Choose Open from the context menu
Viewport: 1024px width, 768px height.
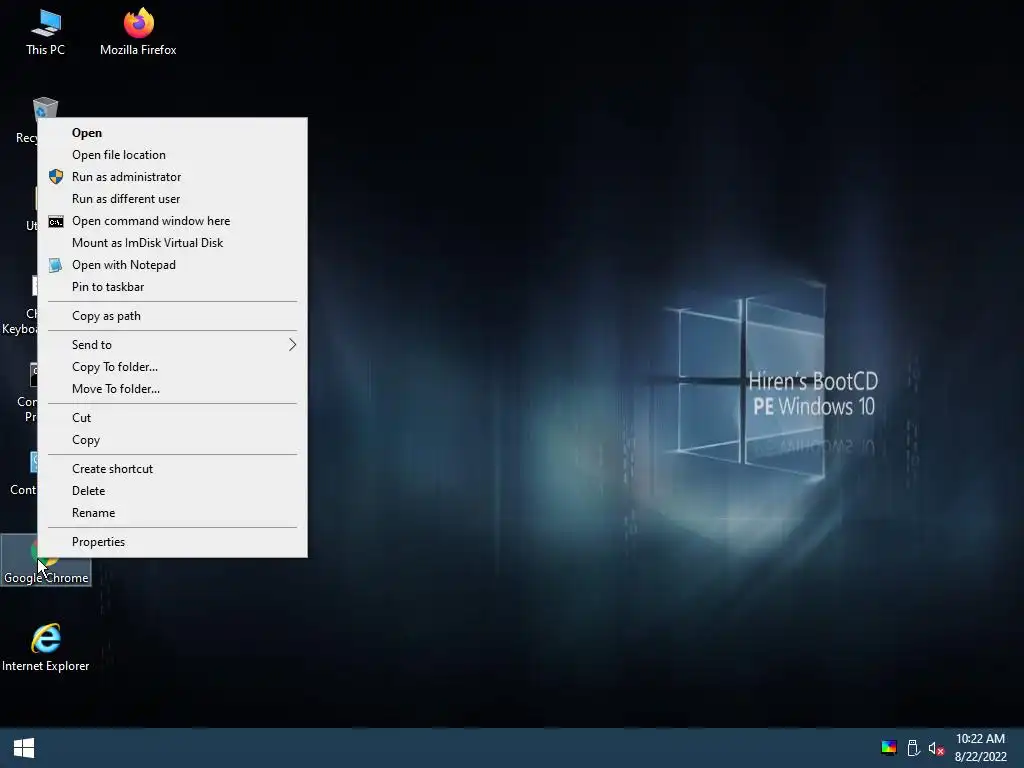[x=172, y=133]
